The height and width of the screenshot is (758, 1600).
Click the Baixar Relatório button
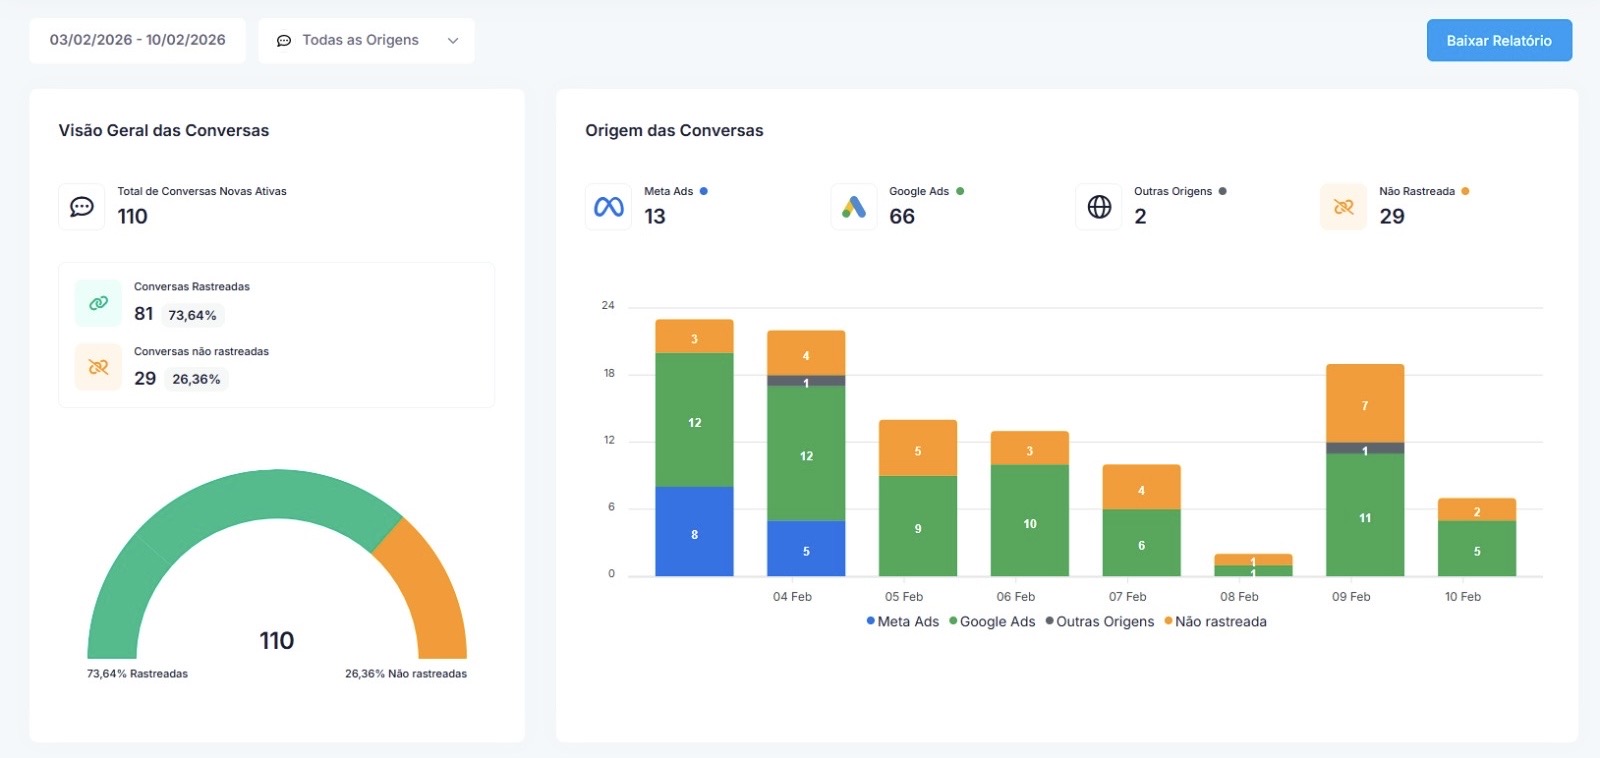click(1499, 40)
